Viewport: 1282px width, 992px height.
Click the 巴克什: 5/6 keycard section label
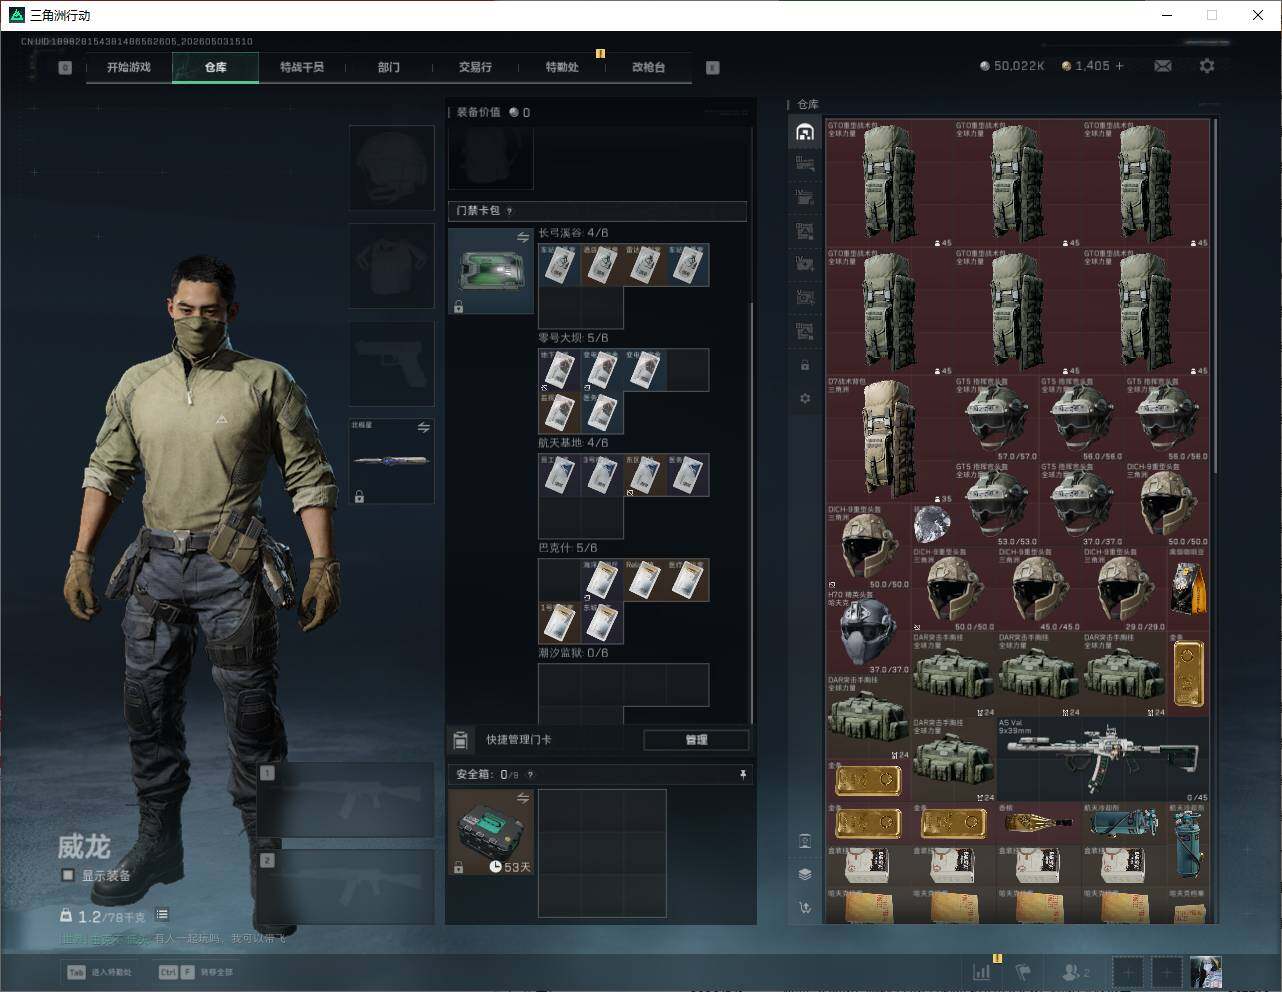tap(568, 548)
